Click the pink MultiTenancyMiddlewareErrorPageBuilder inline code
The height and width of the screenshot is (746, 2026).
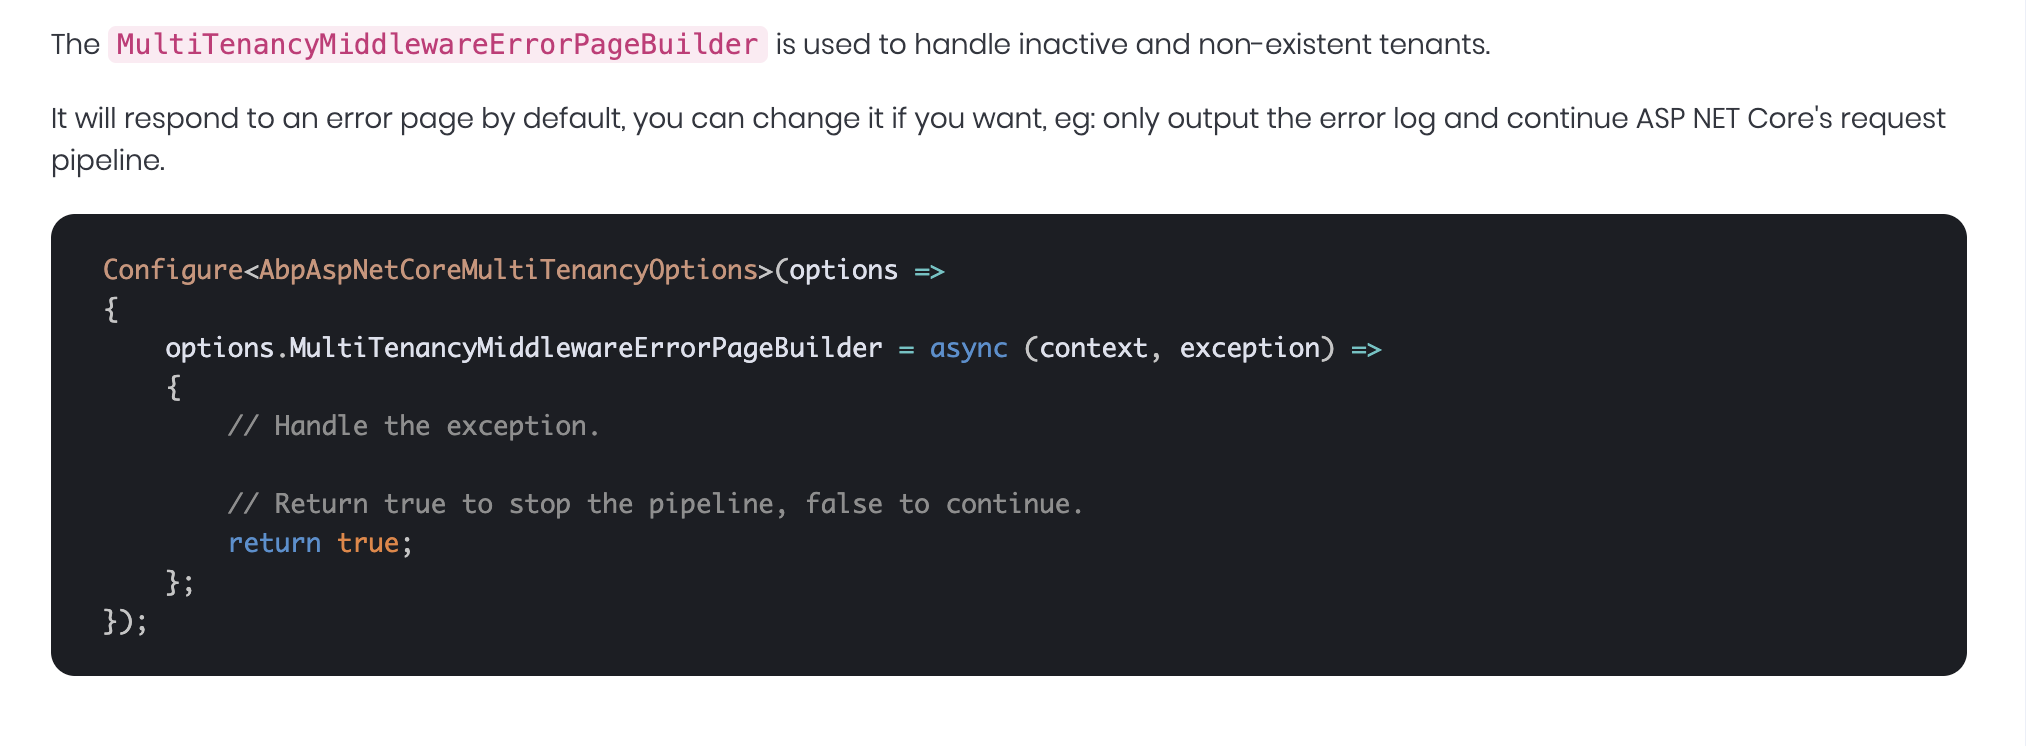[x=437, y=45]
